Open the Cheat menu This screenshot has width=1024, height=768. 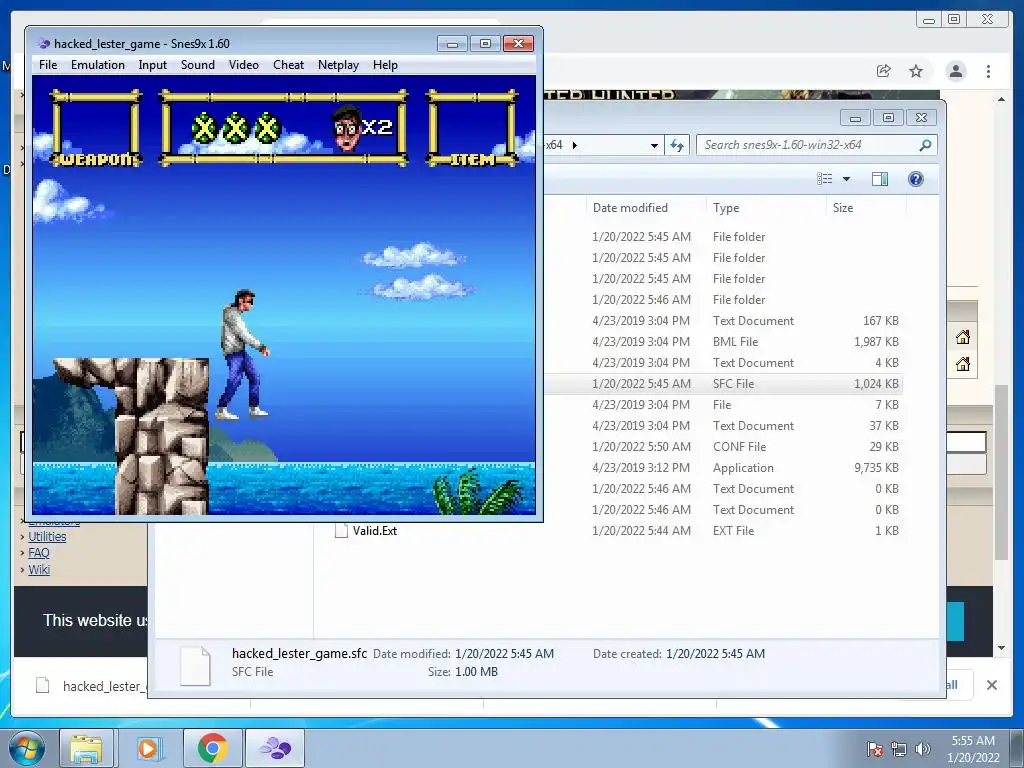pos(288,65)
